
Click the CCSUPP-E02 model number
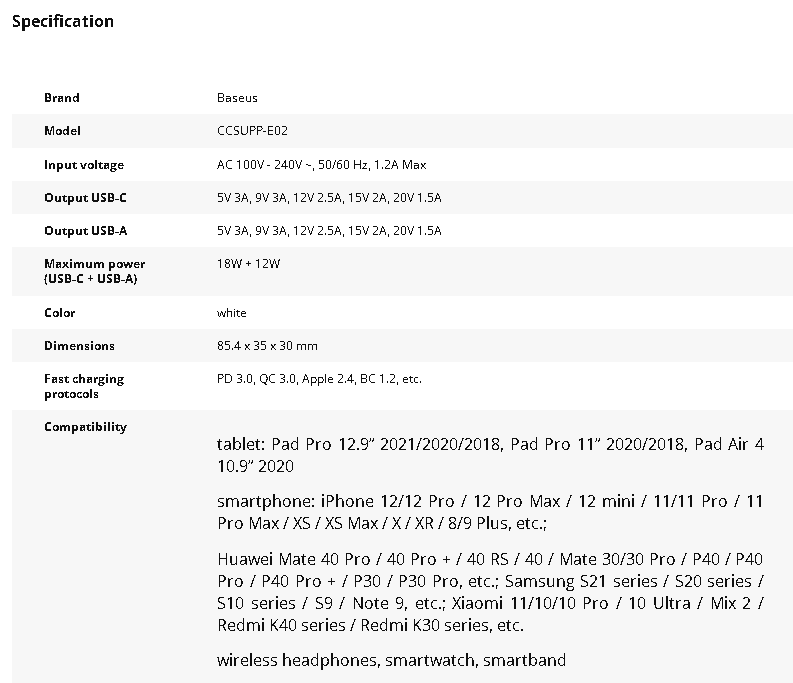[253, 131]
